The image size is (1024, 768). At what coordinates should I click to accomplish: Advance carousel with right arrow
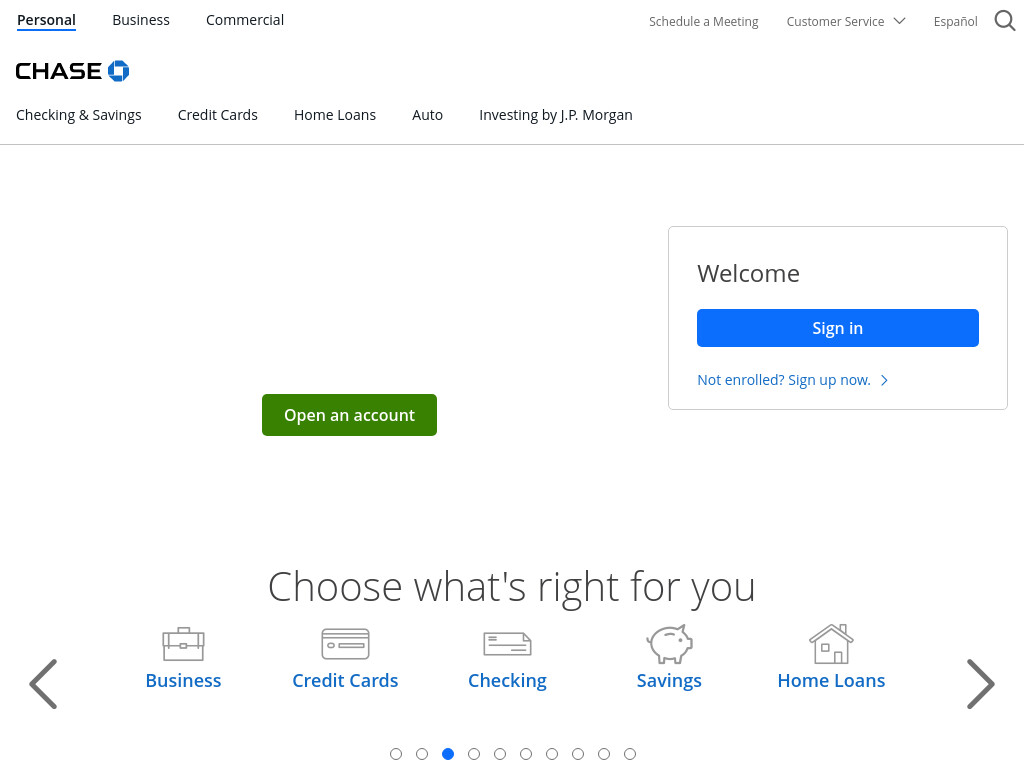tap(980, 684)
